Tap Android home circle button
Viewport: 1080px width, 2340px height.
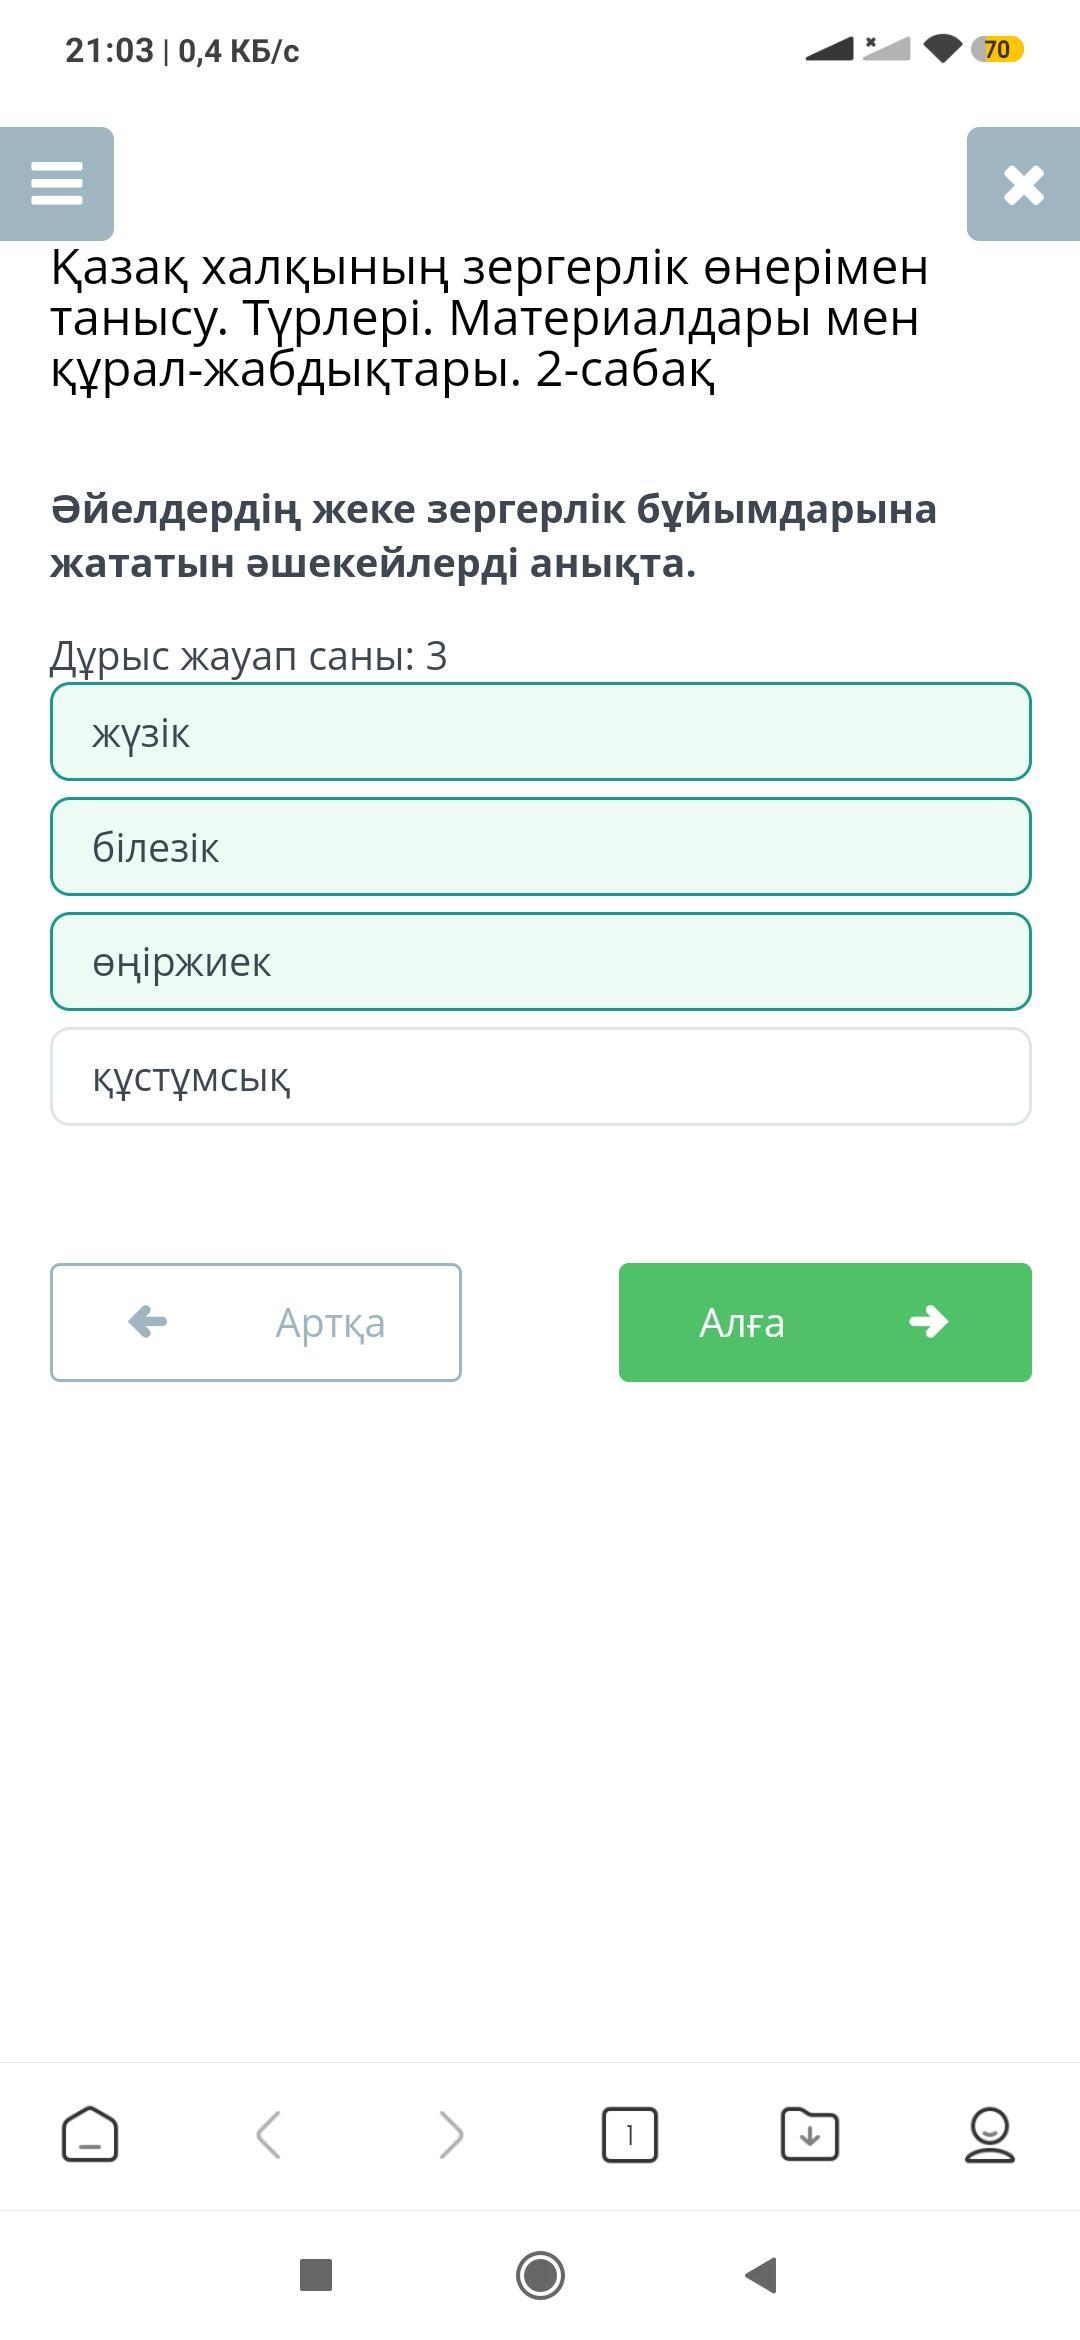tap(540, 2275)
